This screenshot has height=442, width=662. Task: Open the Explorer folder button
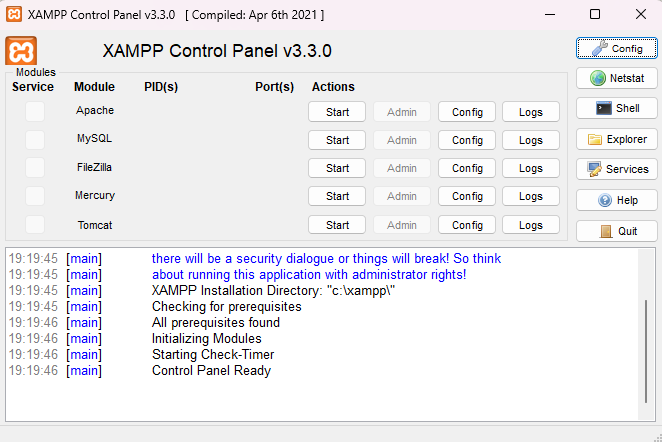(616, 139)
